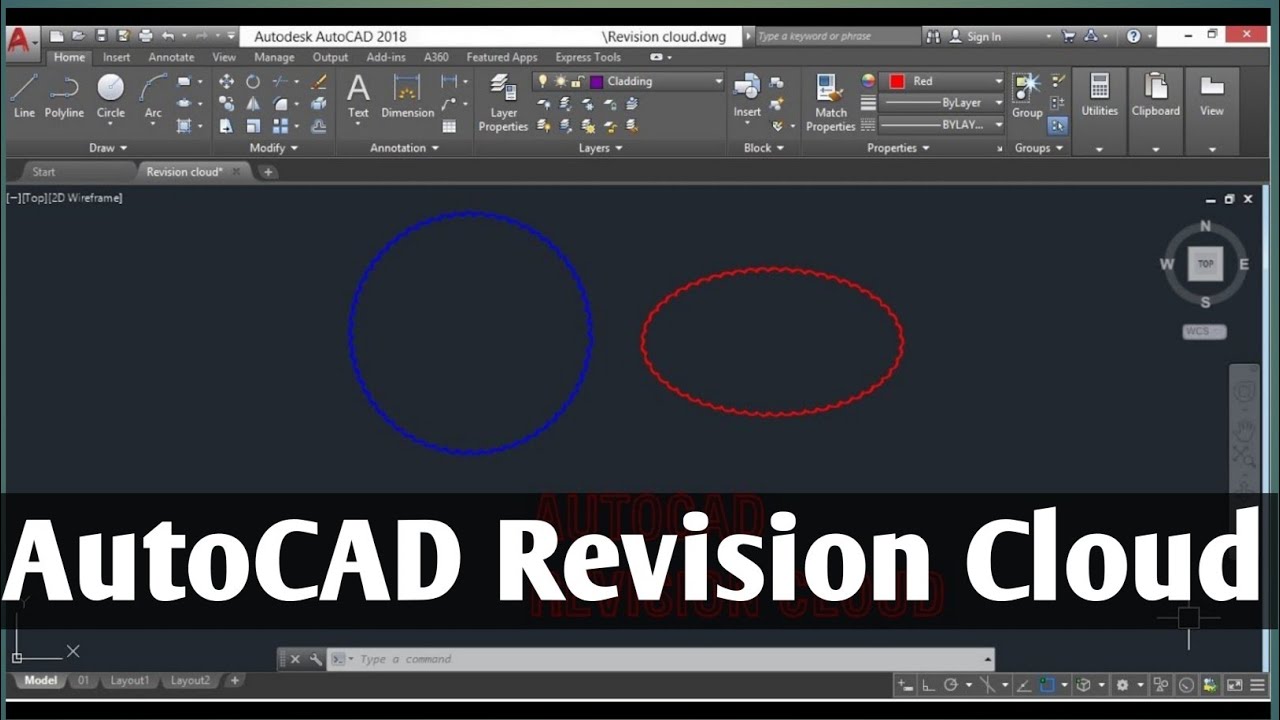Toggle Clean Screen in status bar

point(1234,685)
